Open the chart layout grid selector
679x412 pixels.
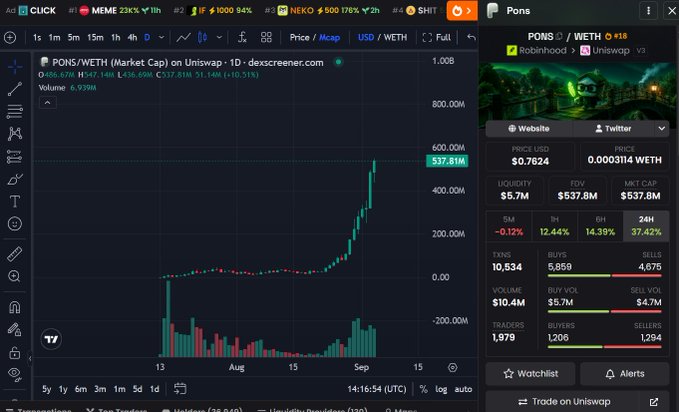[266, 38]
